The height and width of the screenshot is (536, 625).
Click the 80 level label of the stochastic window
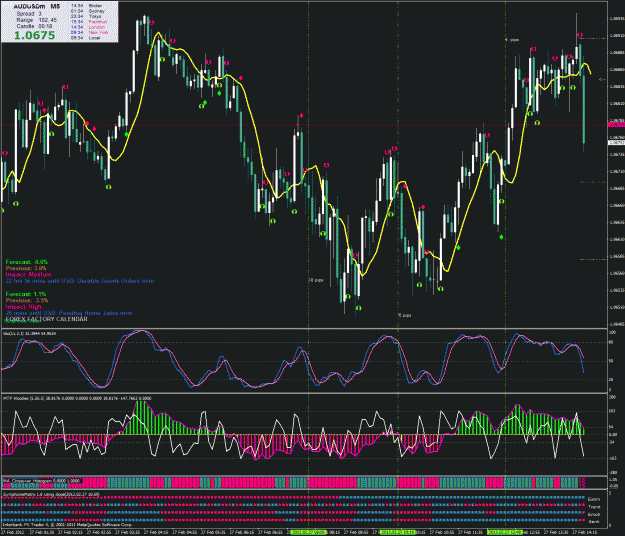[x=611, y=342]
